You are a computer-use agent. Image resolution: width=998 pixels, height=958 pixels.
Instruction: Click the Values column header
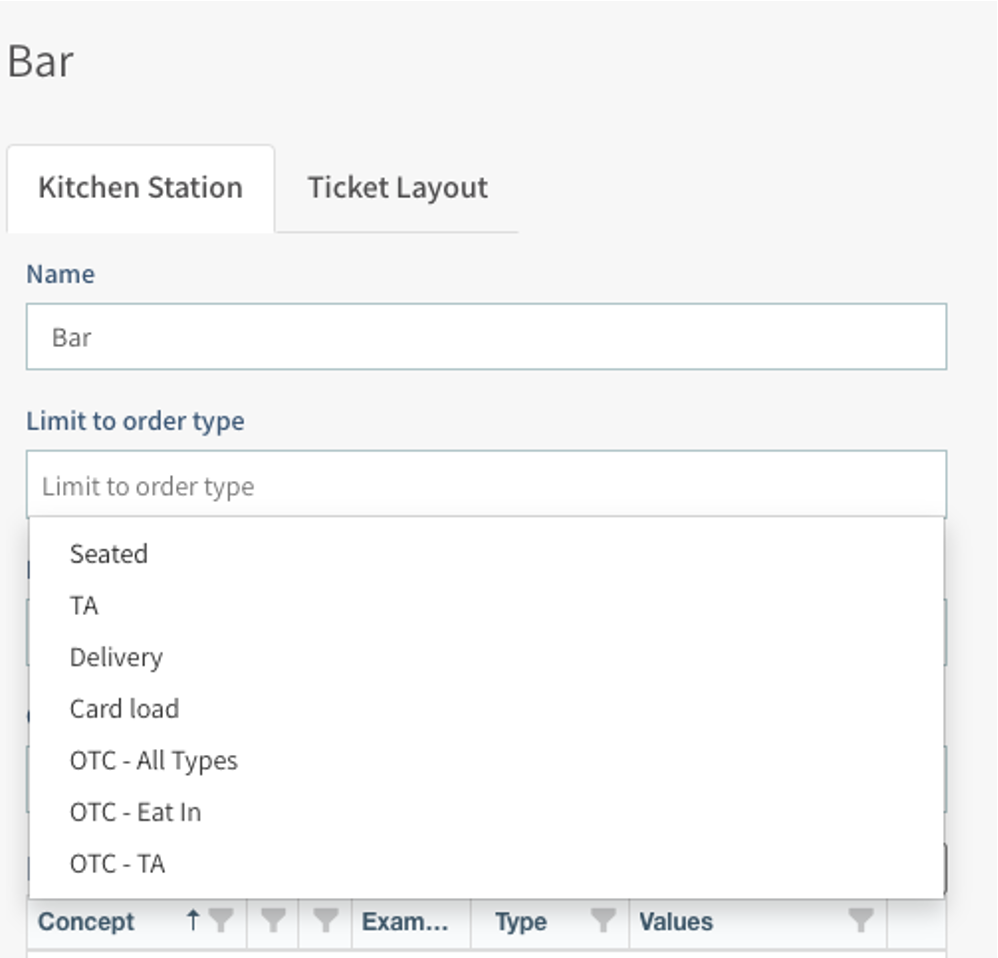(x=676, y=921)
